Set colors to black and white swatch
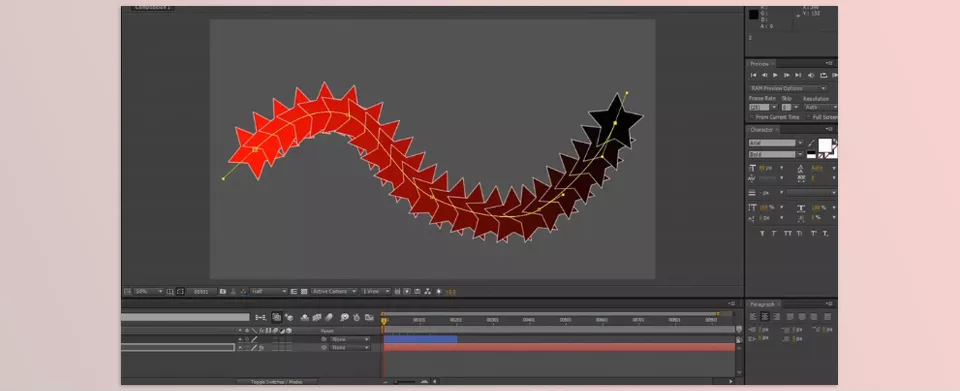Image resolution: width=960 pixels, height=391 pixels. (x=811, y=154)
